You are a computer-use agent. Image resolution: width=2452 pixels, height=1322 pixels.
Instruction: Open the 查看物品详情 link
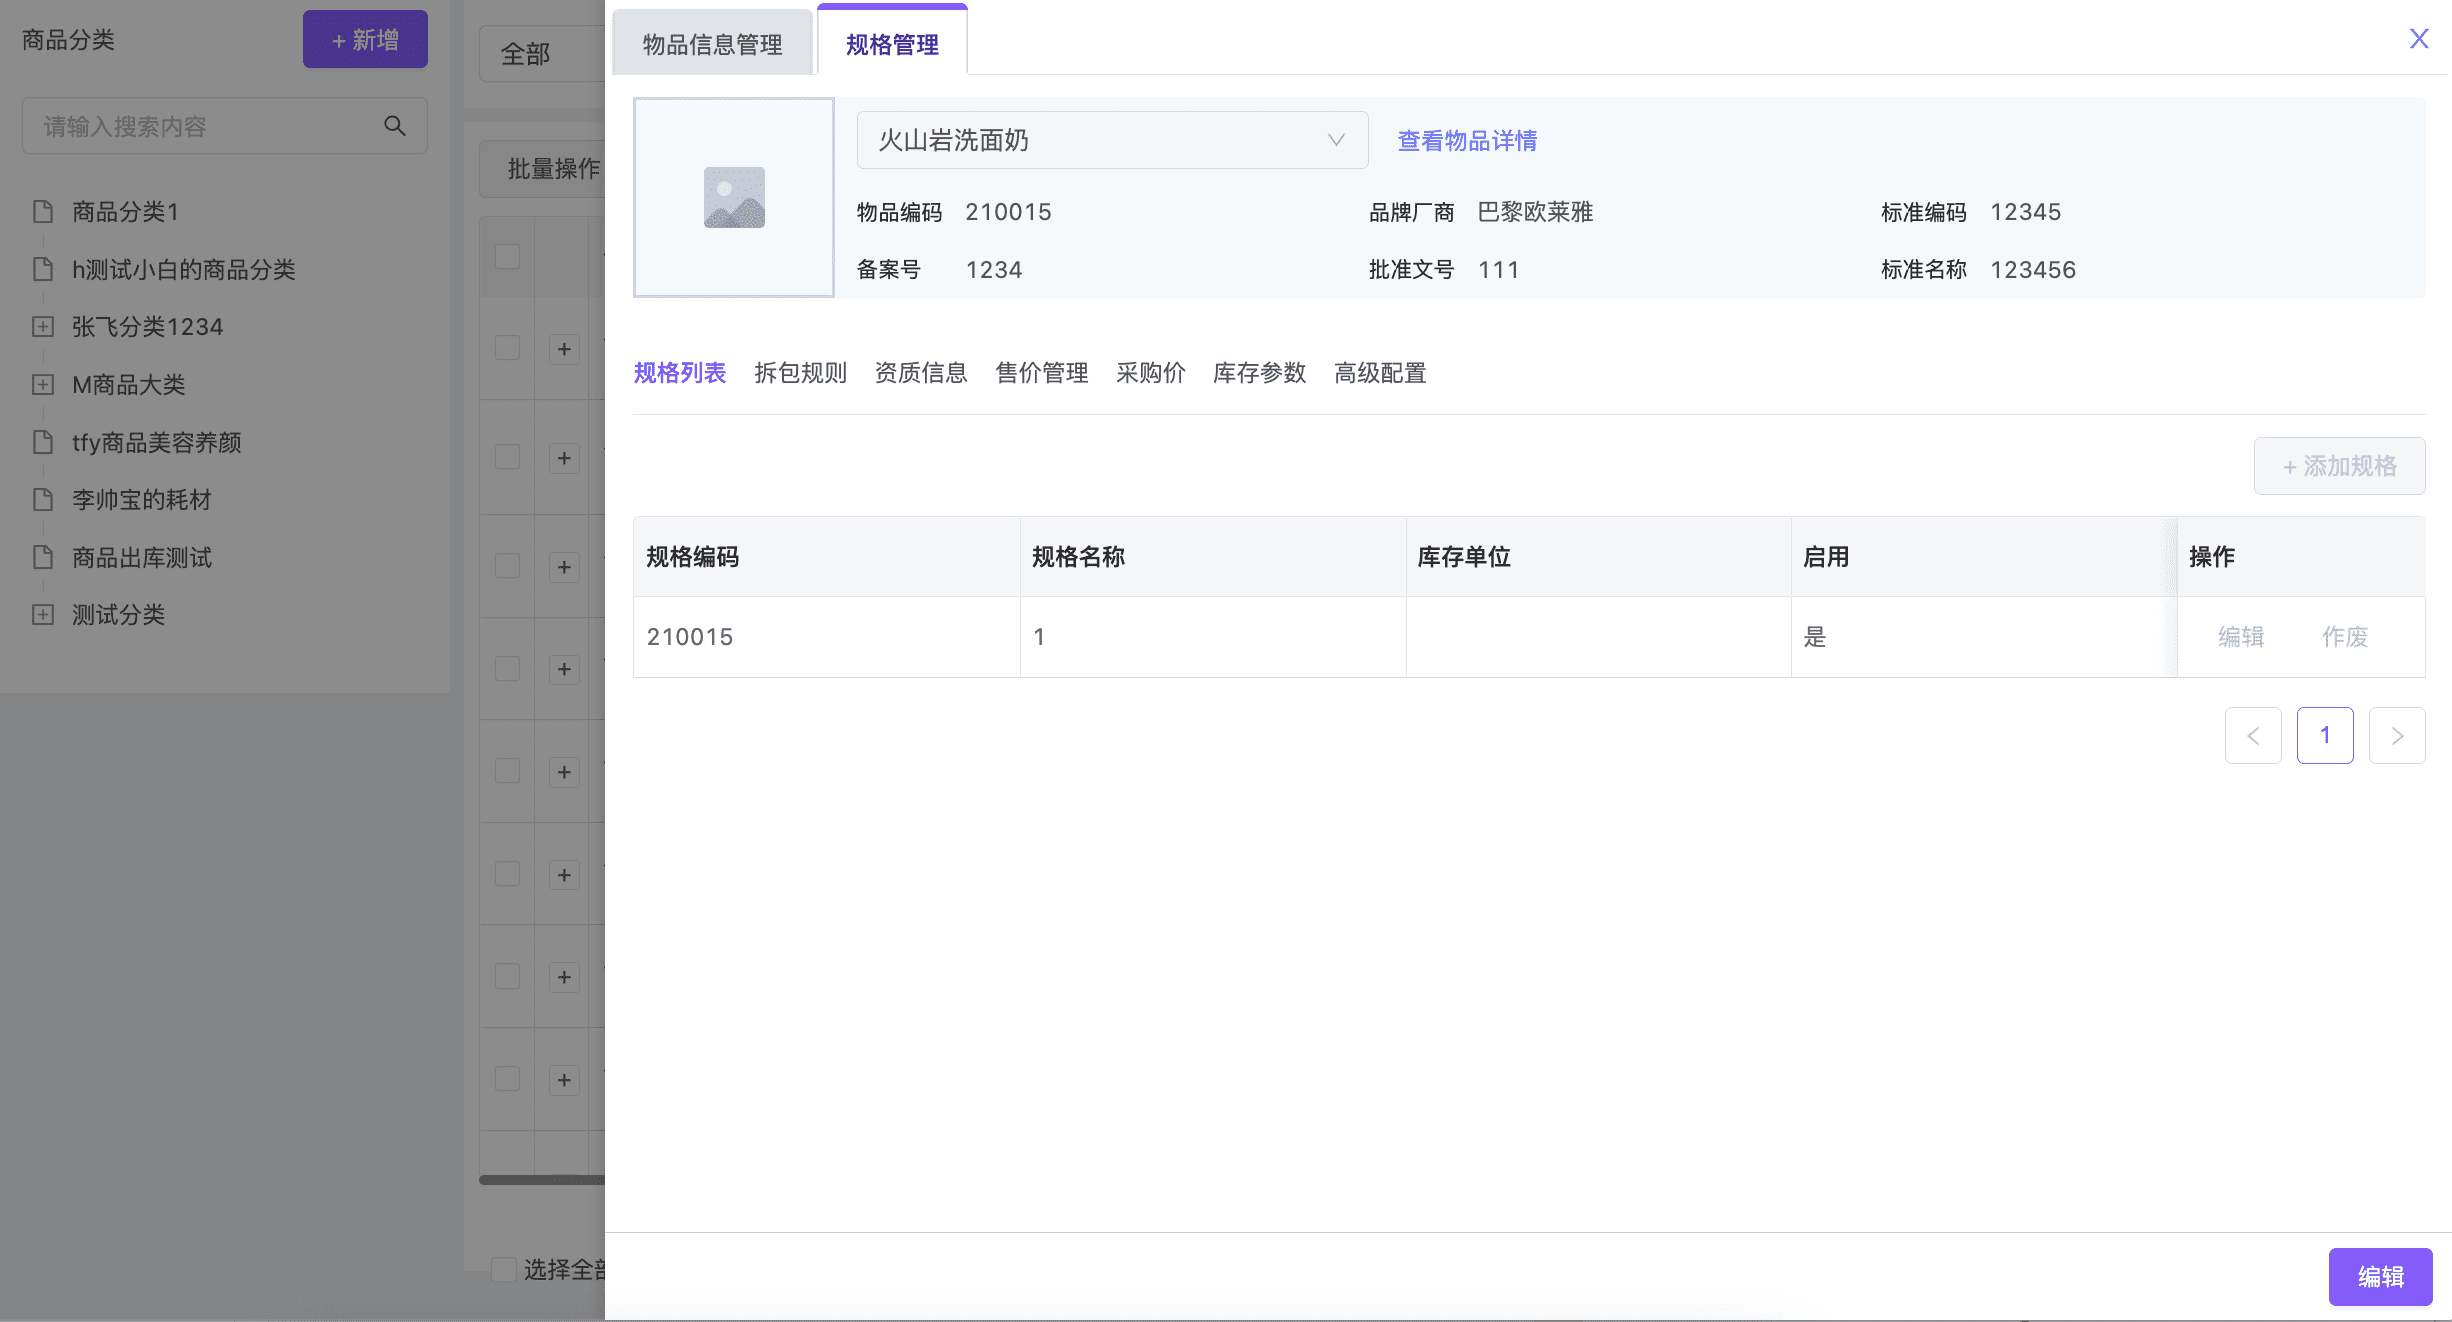click(x=1467, y=141)
